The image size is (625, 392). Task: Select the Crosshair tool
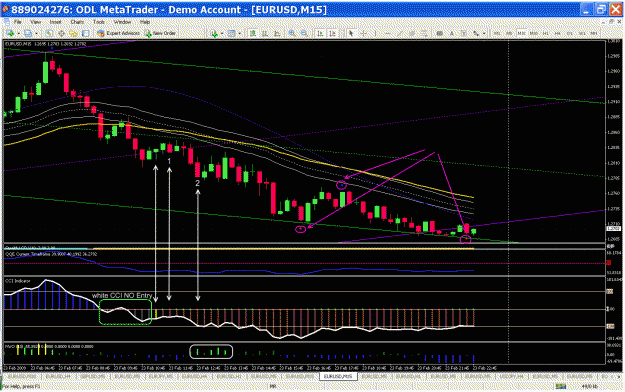(x=364, y=33)
